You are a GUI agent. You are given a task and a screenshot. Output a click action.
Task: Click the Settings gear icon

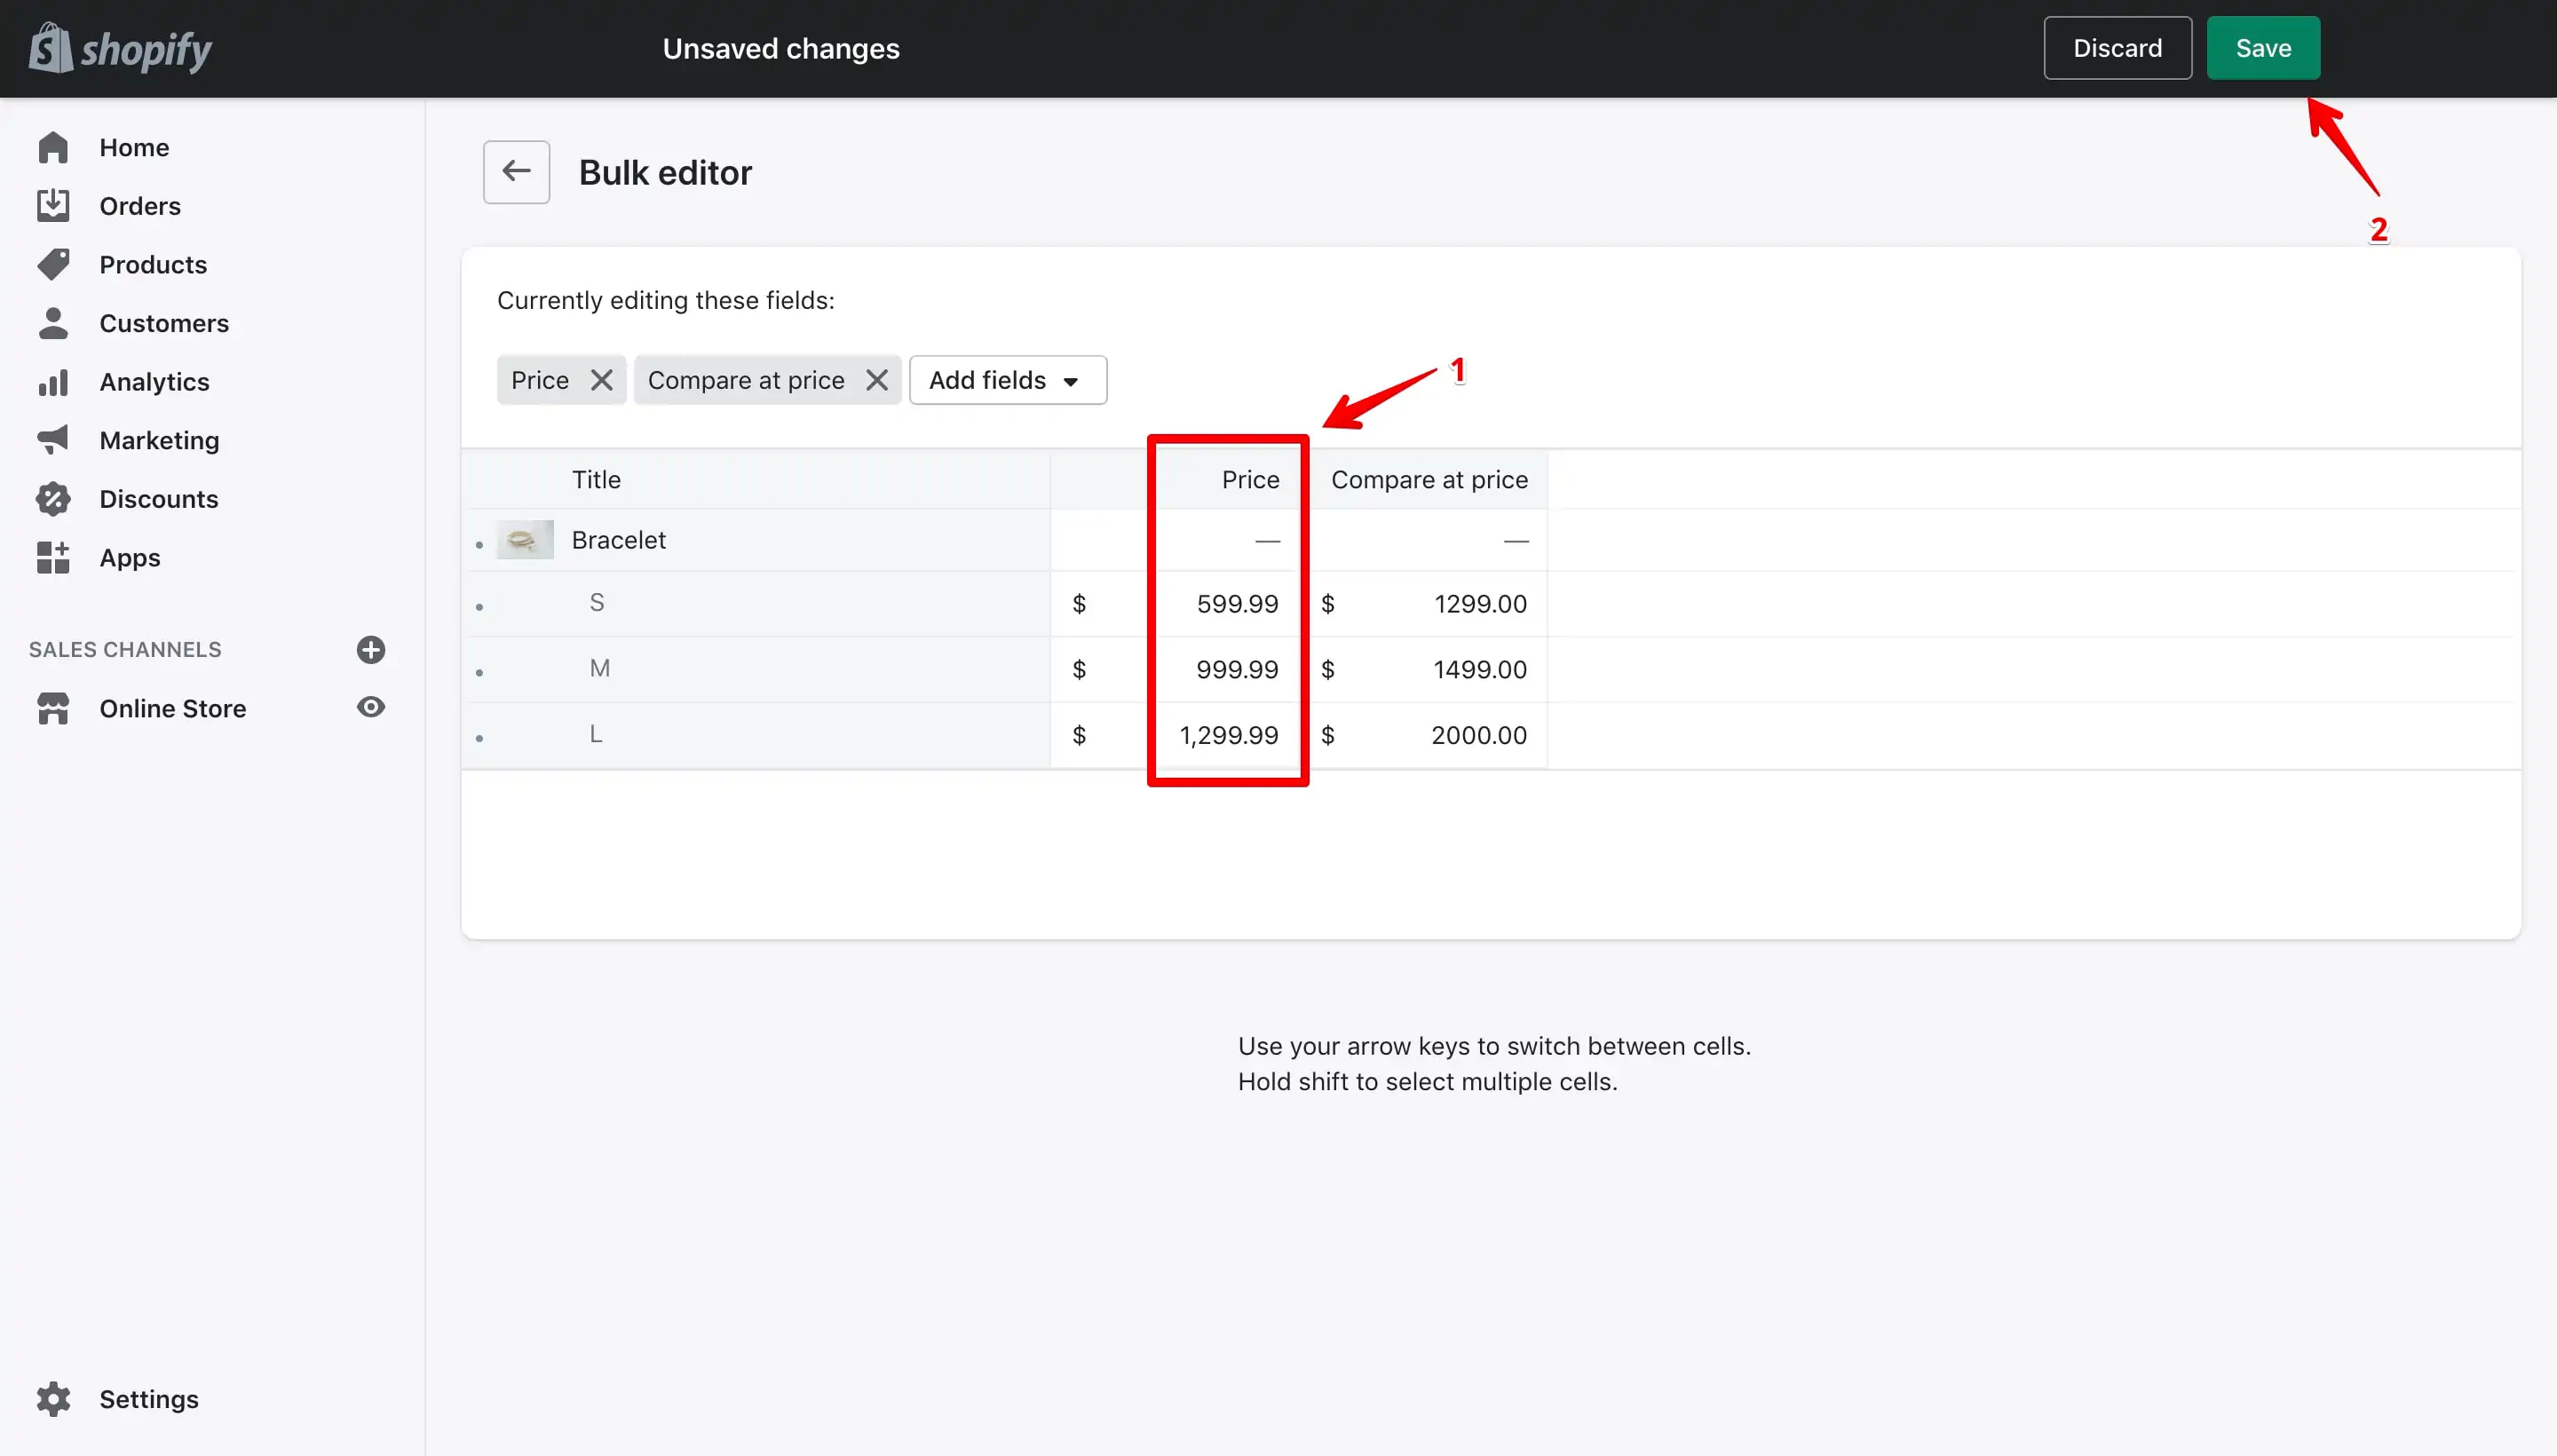53,1400
